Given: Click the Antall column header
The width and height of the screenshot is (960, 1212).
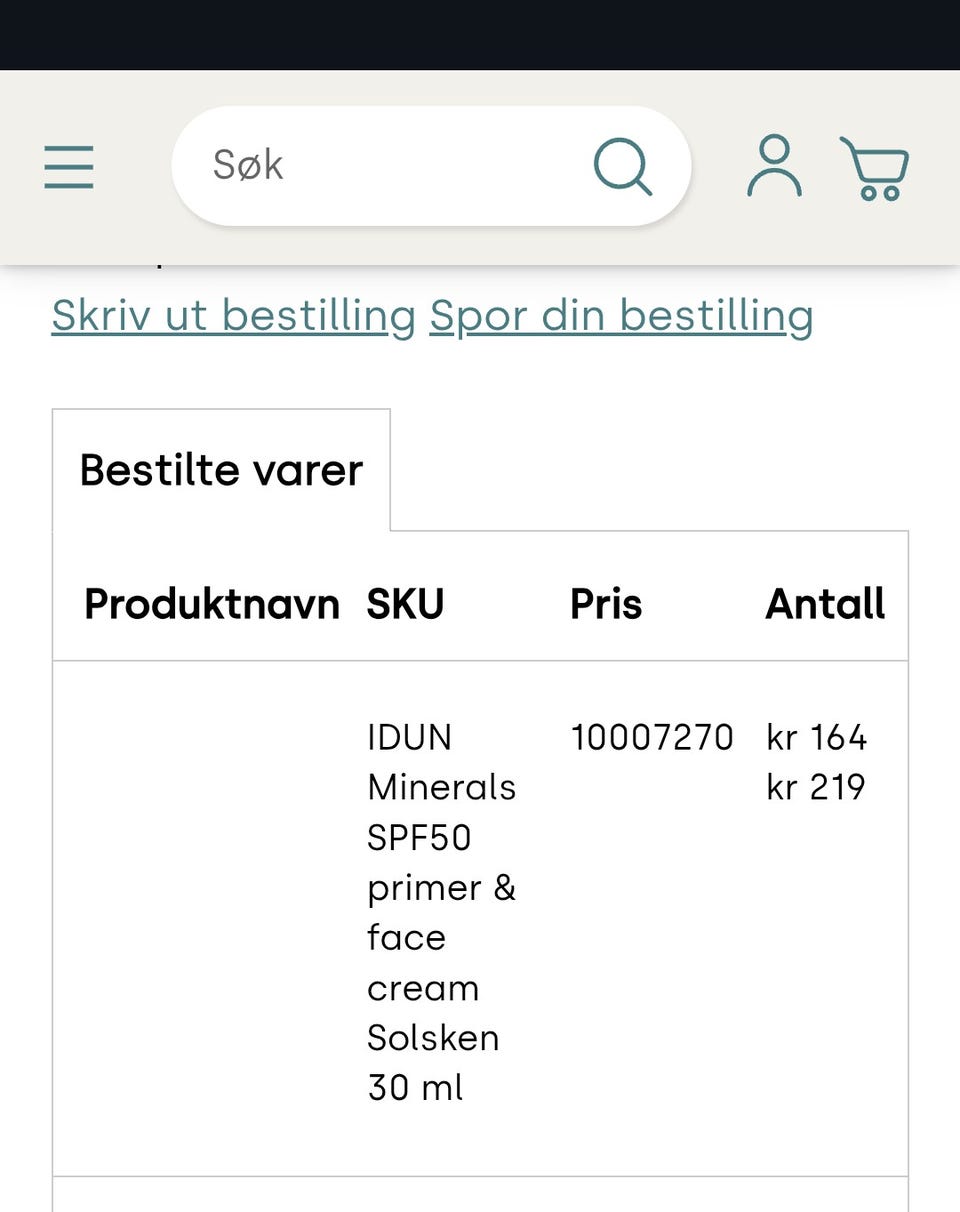Looking at the screenshot, I should [825, 604].
